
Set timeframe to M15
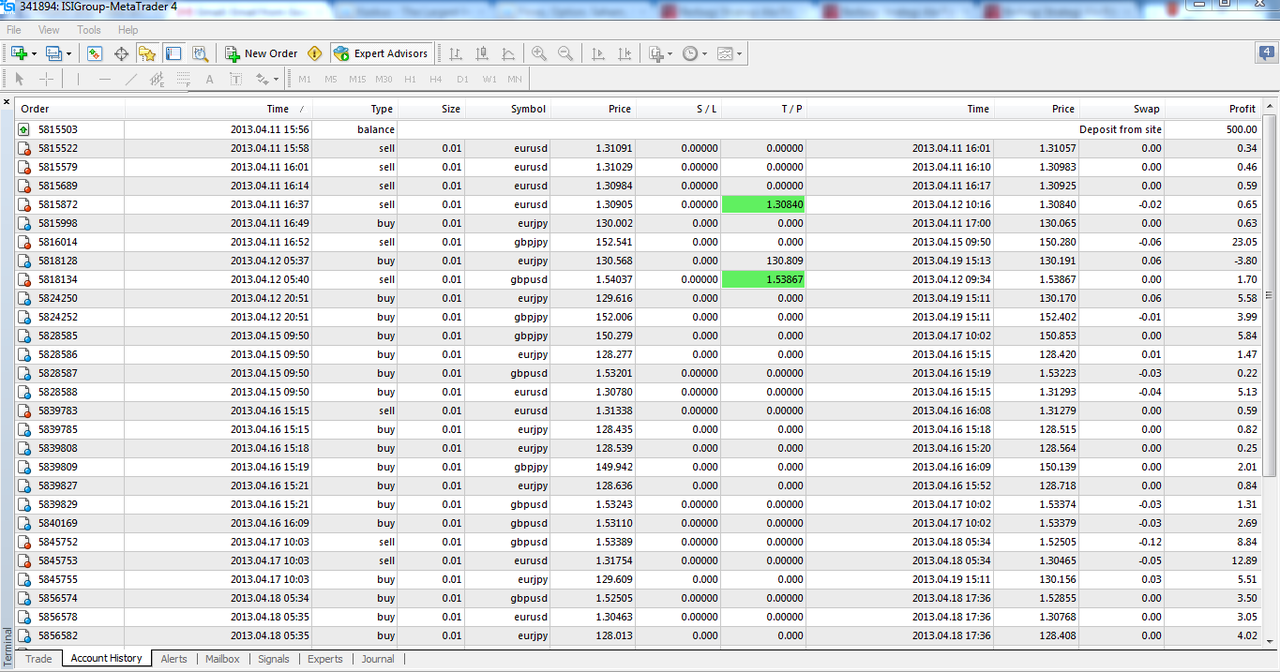pos(358,79)
